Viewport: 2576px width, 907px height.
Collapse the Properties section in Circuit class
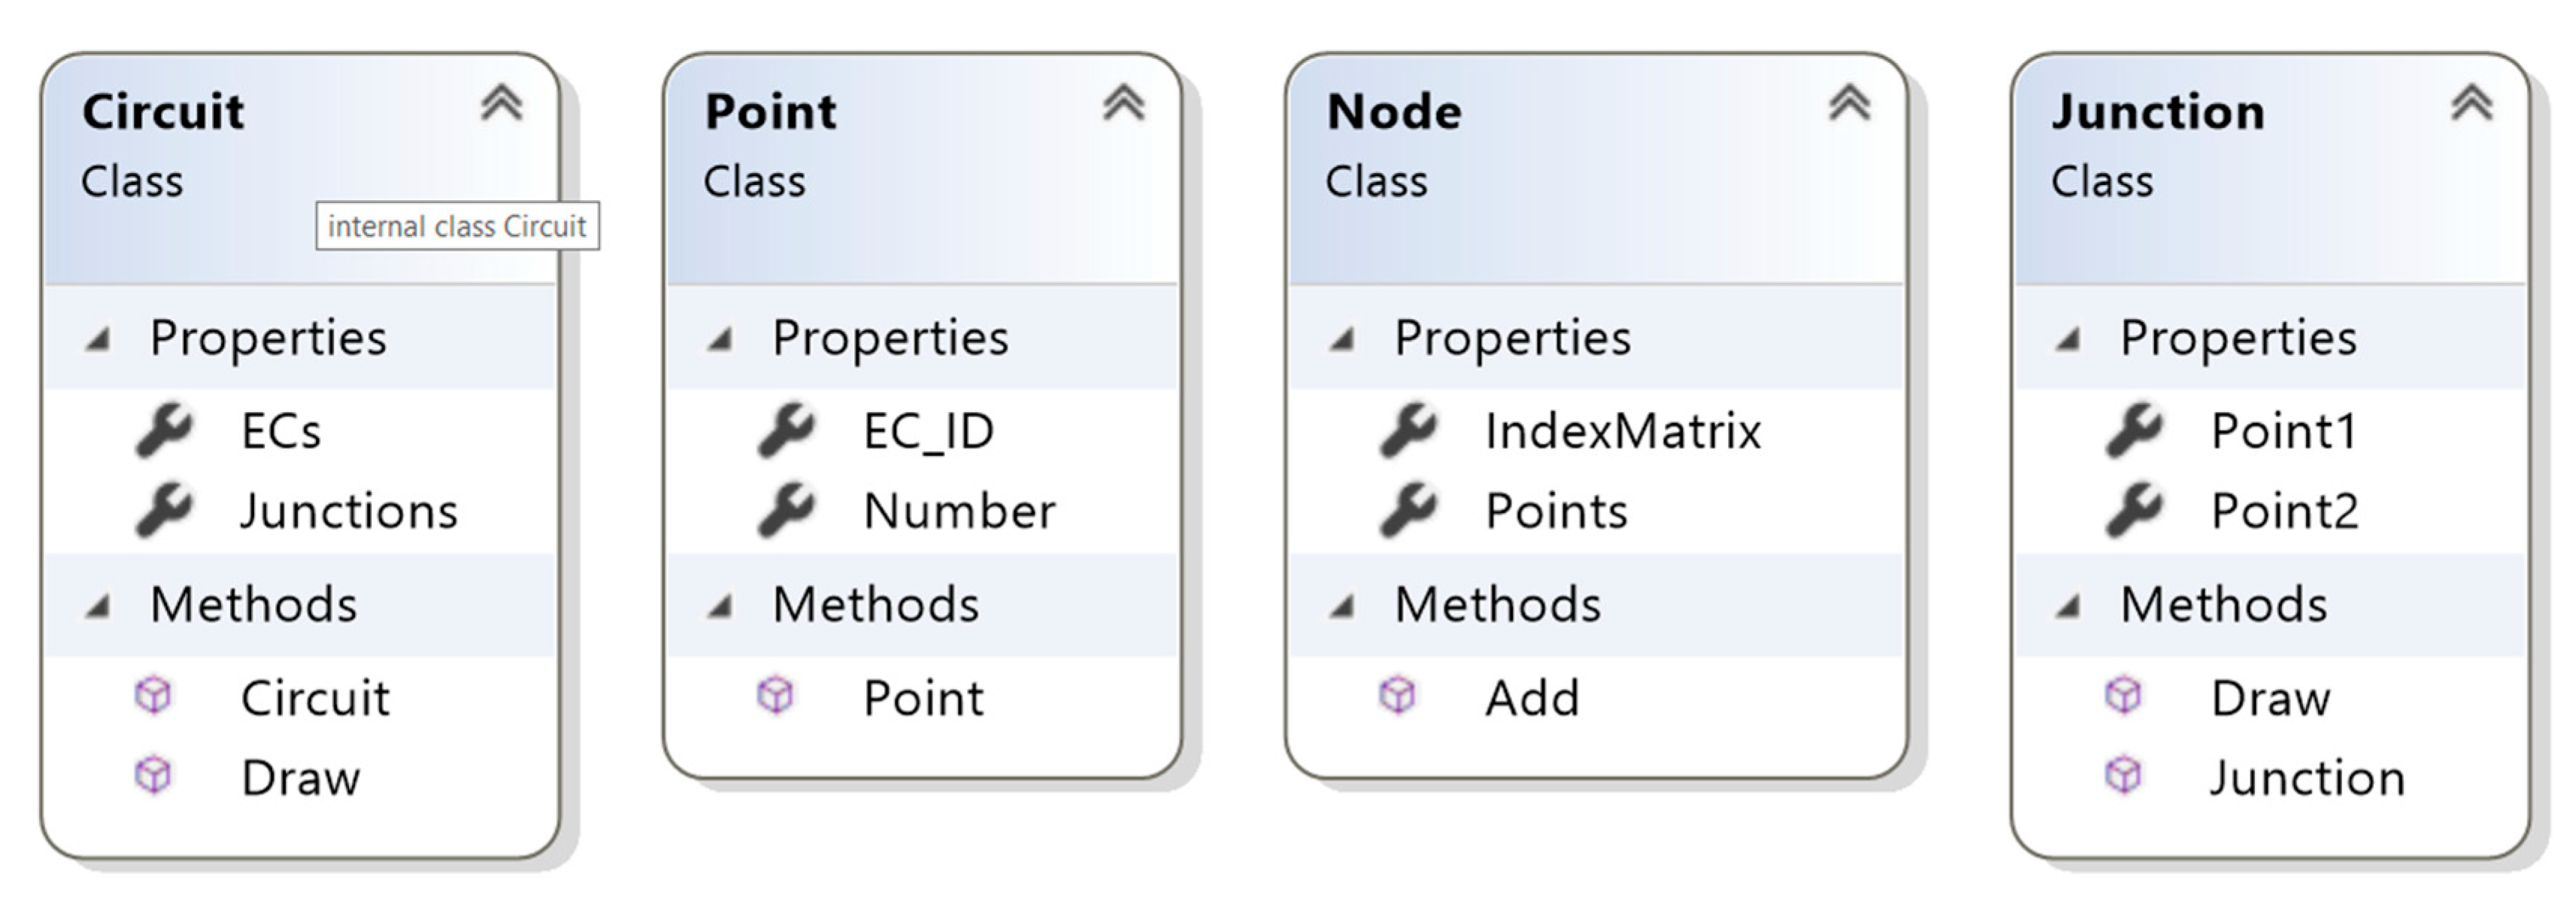98,340
